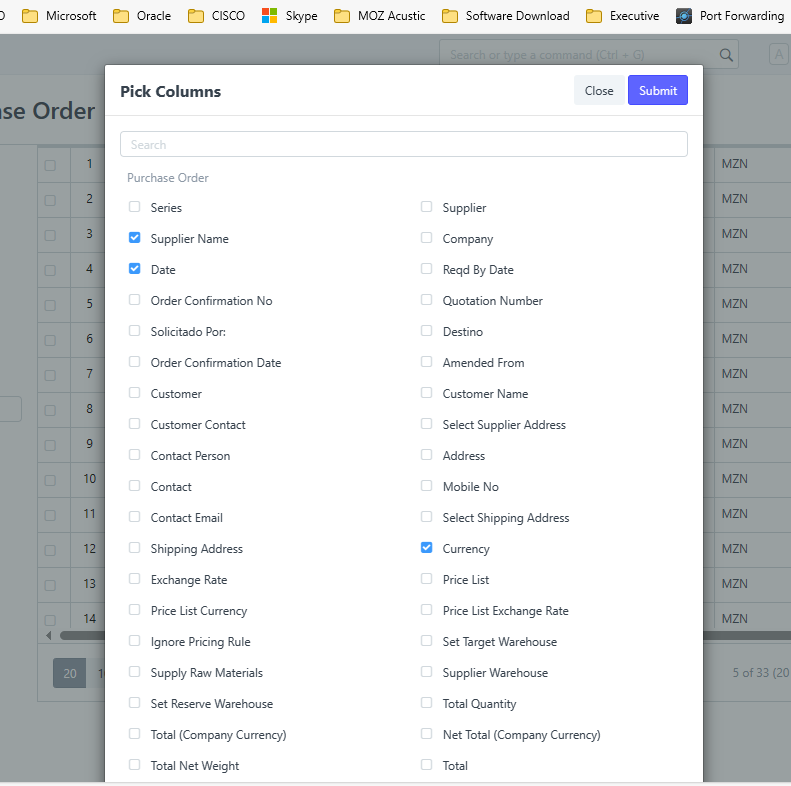
Task: Uncheck the Supplier Name column checkbox
Action: [135, 238]
